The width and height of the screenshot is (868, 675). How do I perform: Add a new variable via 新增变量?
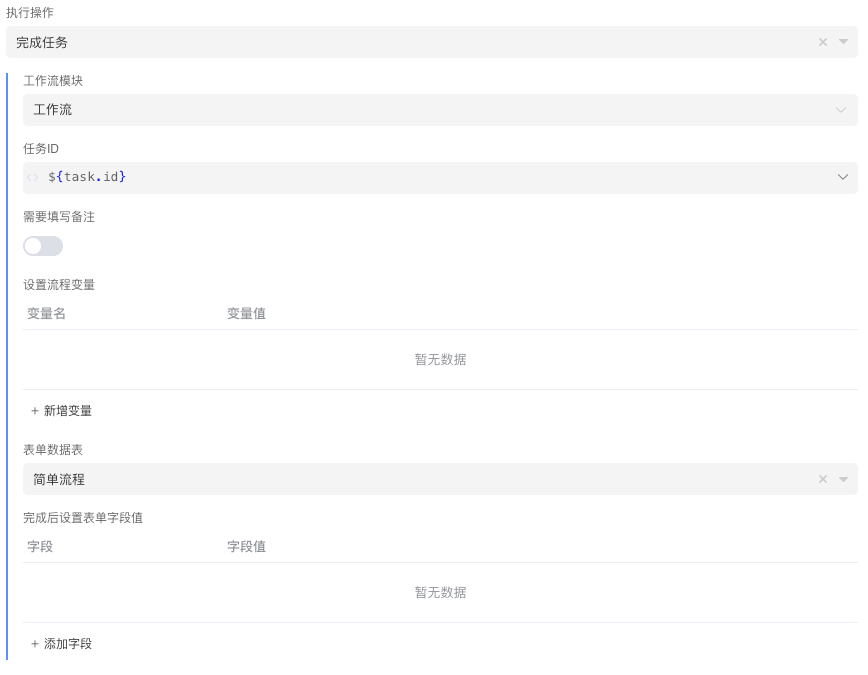point(62,411)
